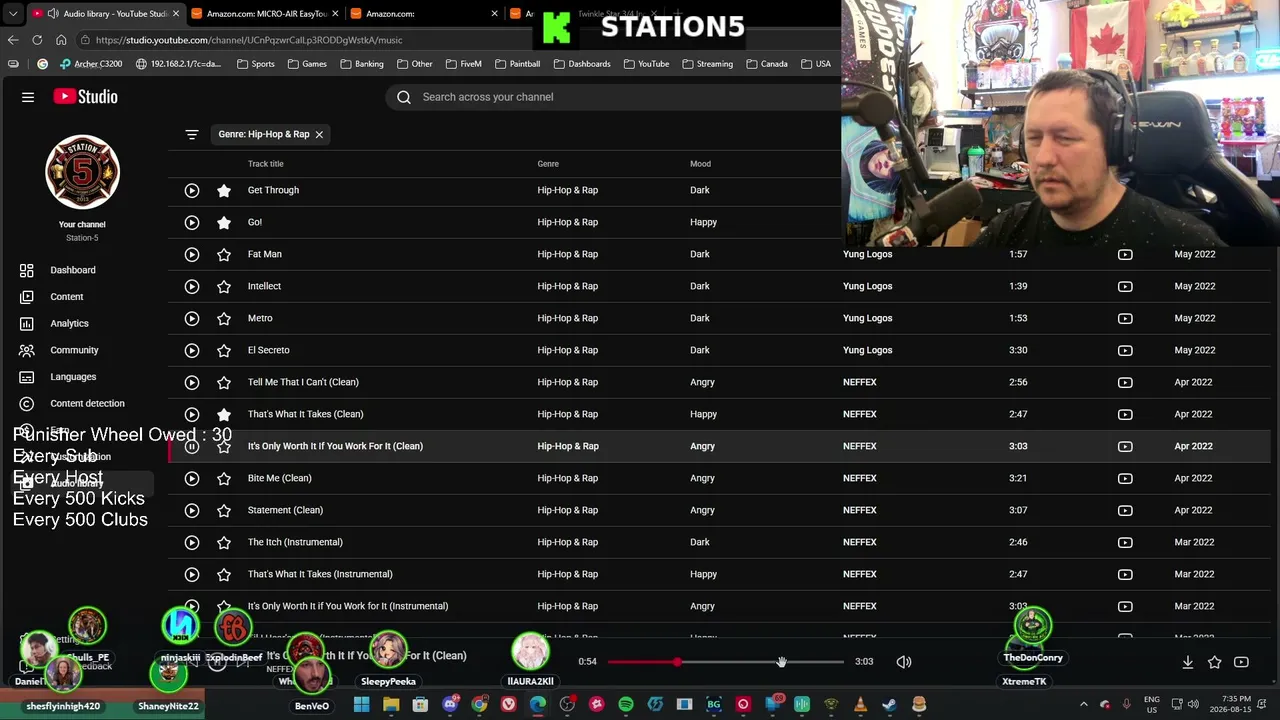Viewport: 1280px width, 720px height.
Task: Play the track Intellect
Action: (x=192, y=286)
